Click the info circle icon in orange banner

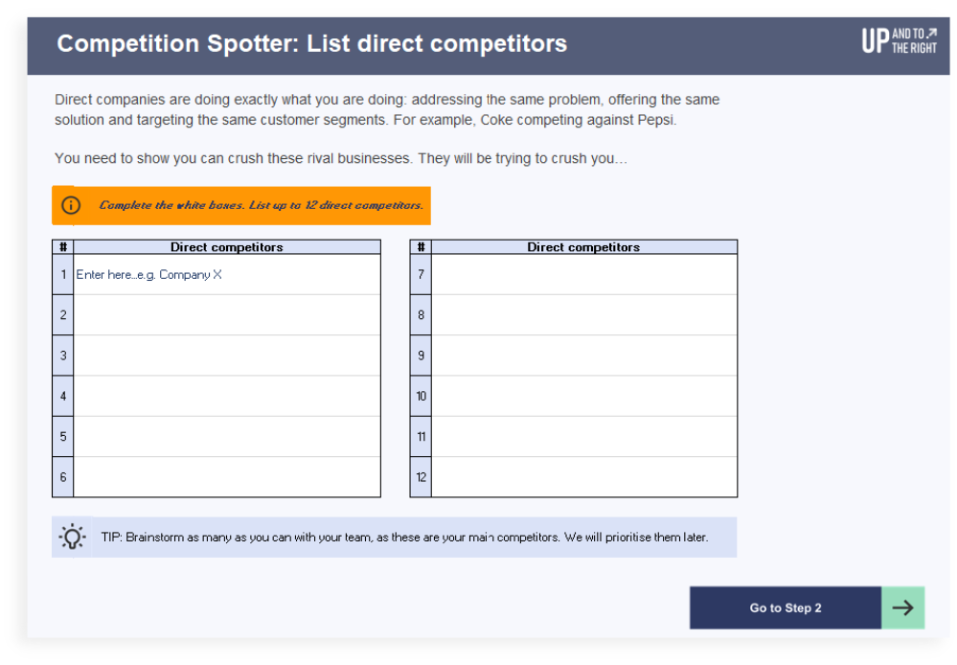click(71, 205)
